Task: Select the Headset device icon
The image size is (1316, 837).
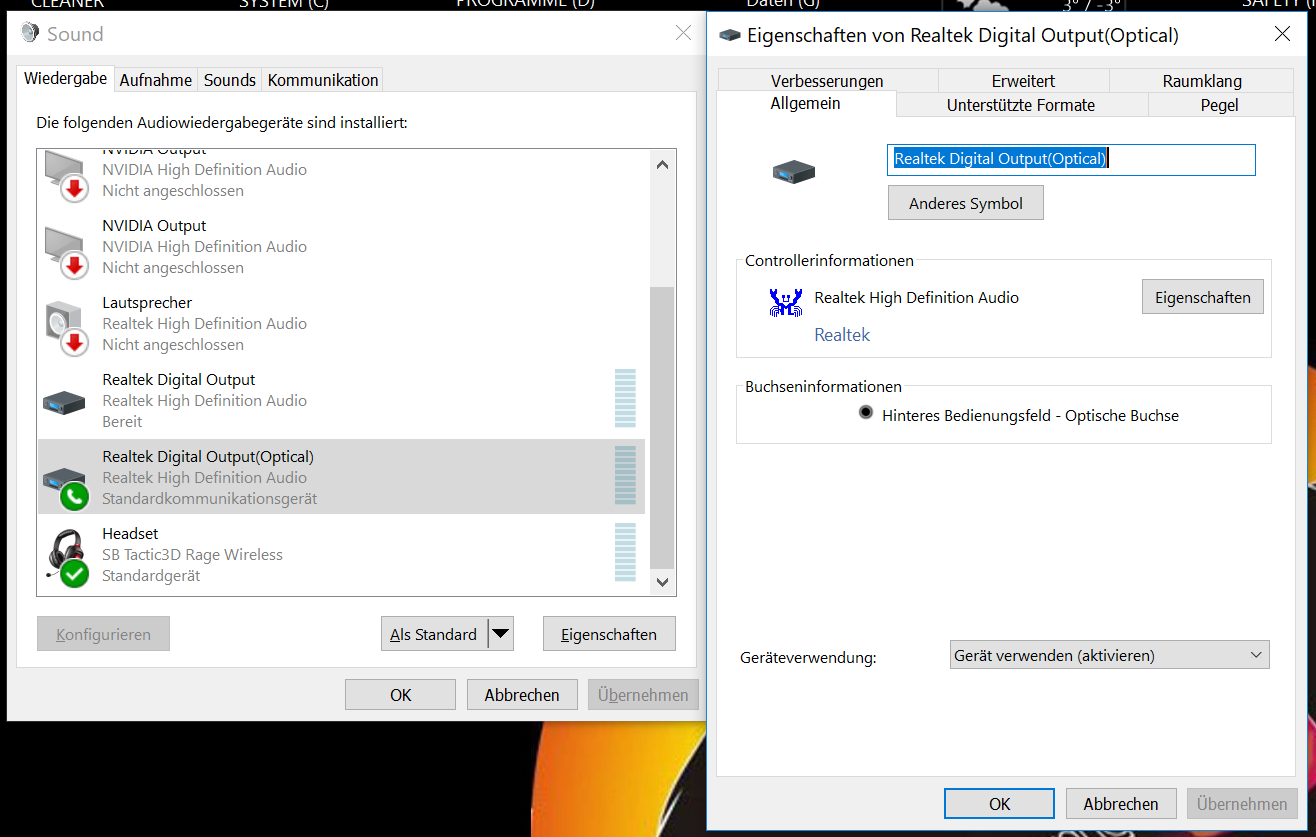Action: [x=69, y=555]
